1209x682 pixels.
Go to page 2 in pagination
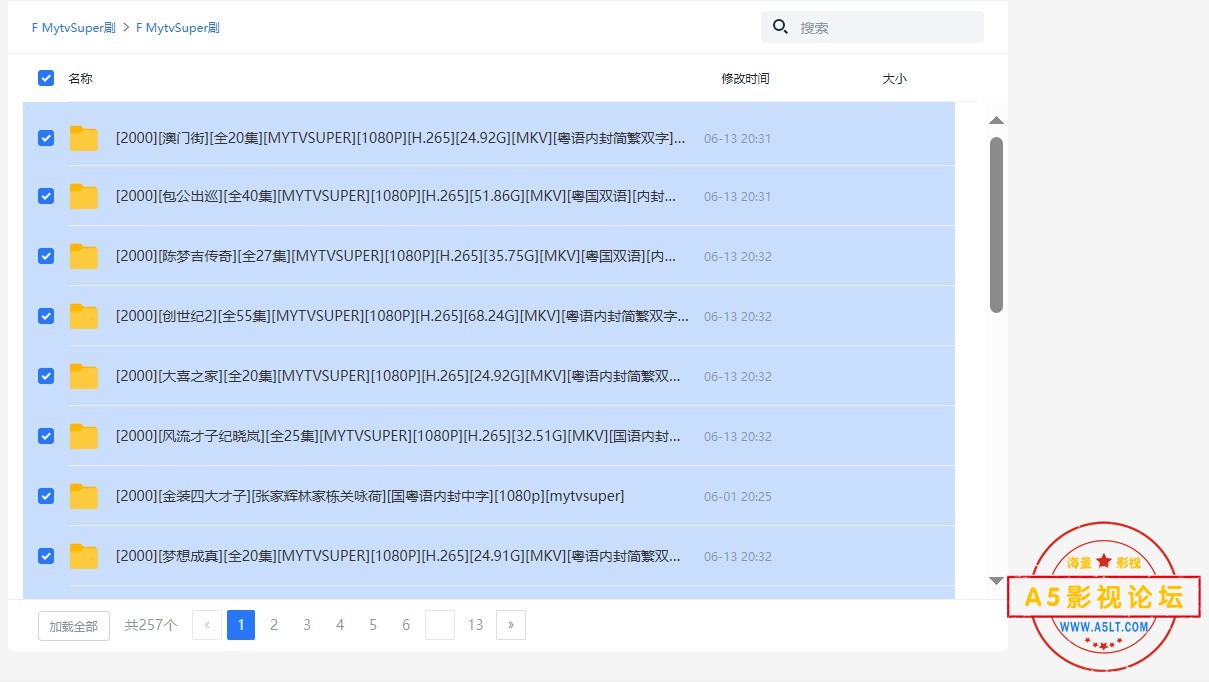(274, 625)
